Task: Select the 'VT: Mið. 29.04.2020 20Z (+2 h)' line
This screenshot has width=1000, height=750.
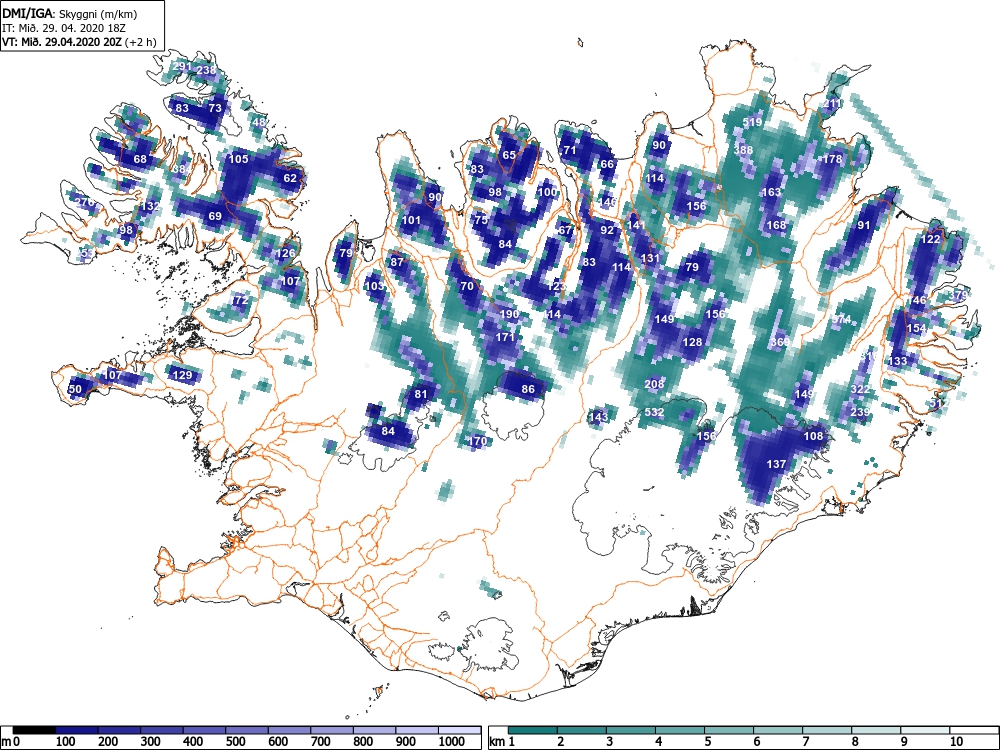Action: tap(79, 42)
